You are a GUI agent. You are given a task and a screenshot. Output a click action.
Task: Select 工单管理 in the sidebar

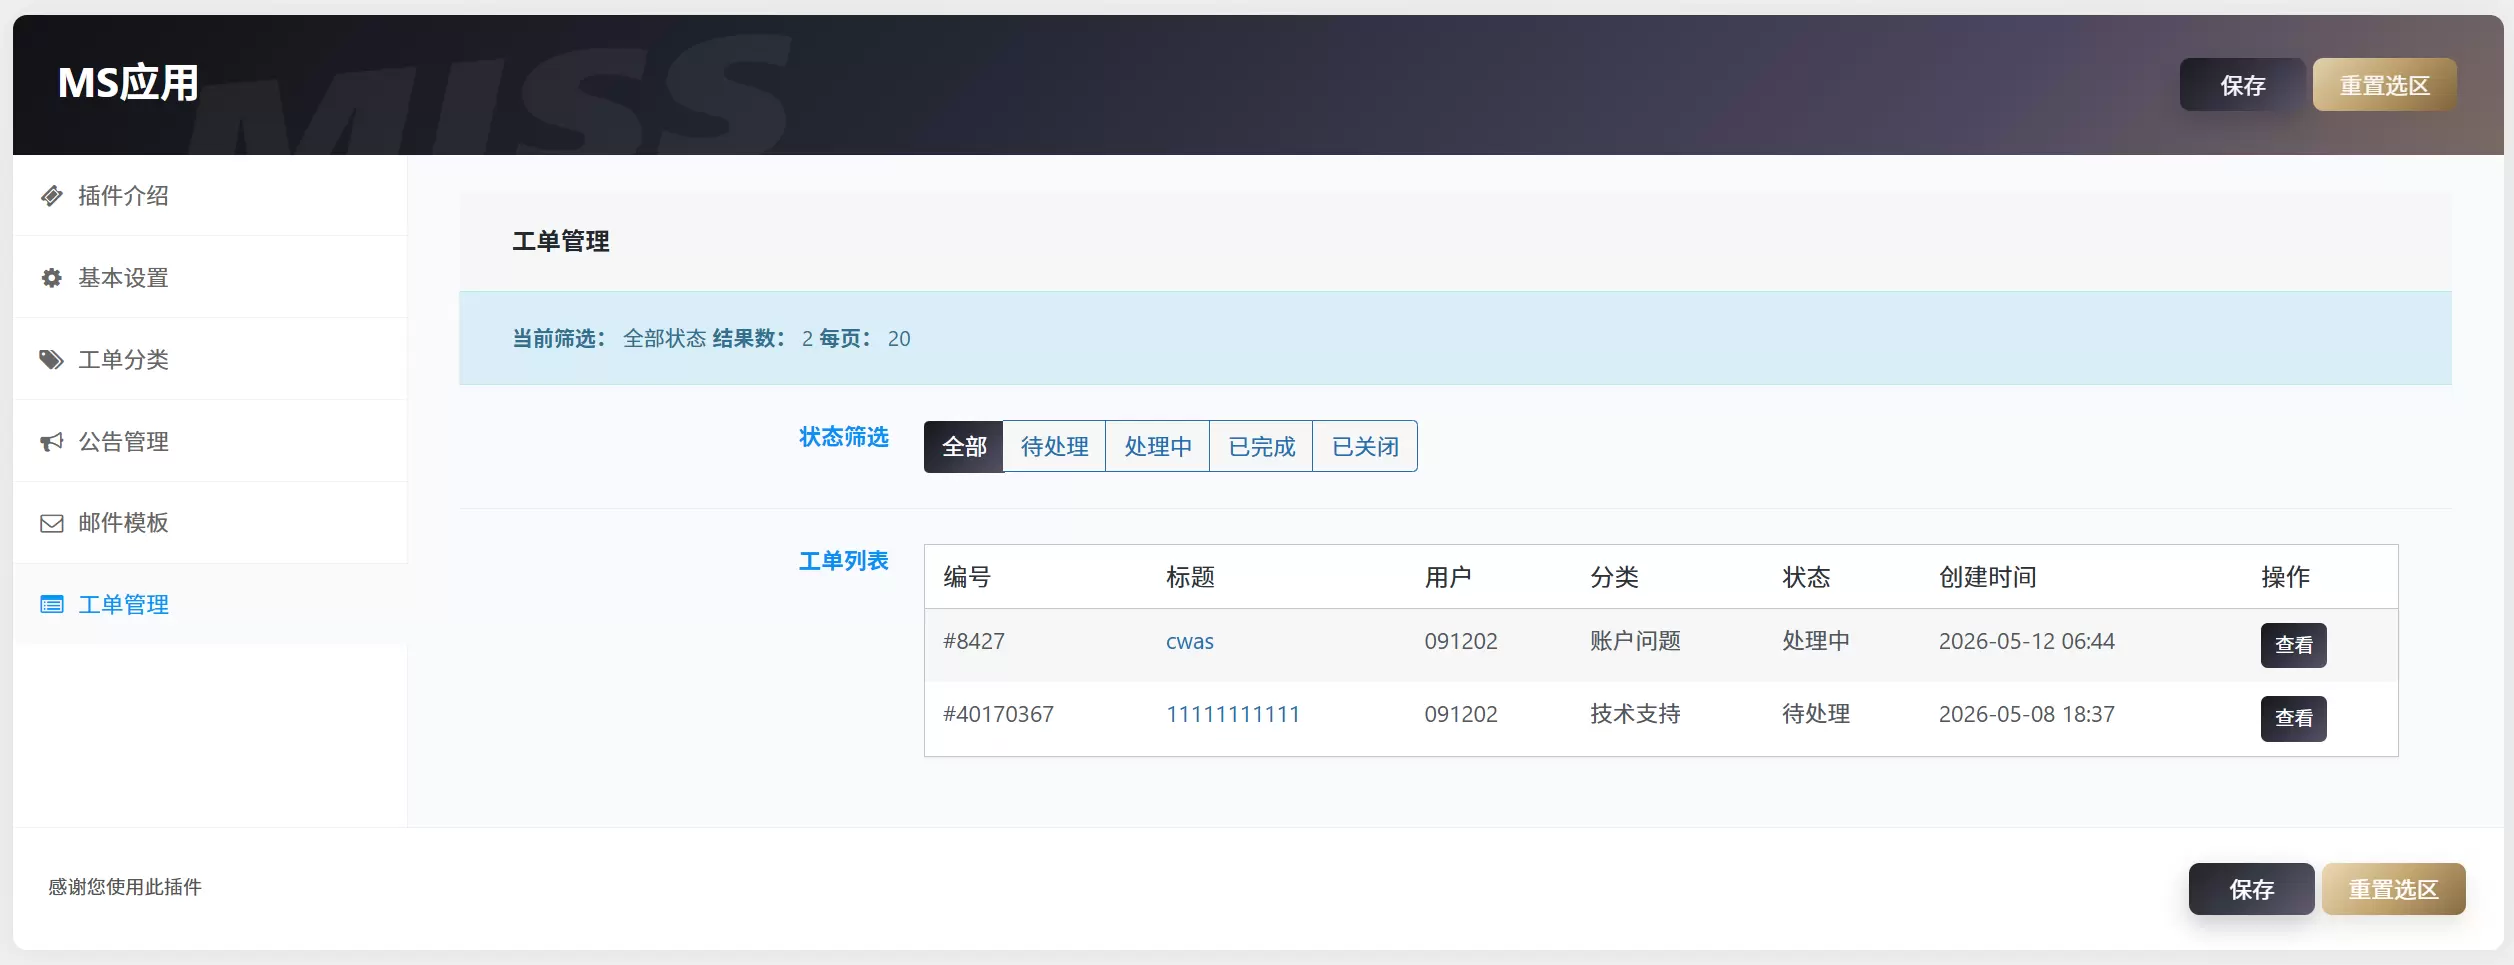click(210, 605)
